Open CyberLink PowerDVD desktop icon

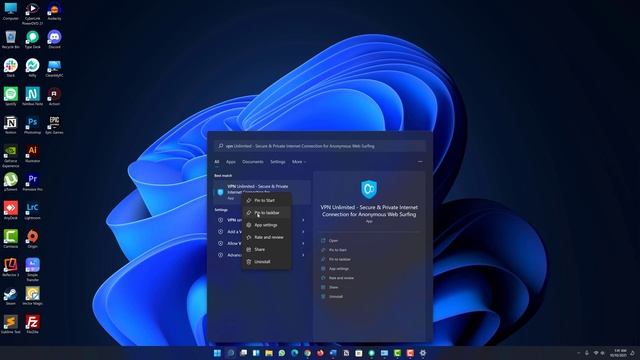[x=32, y=13]
